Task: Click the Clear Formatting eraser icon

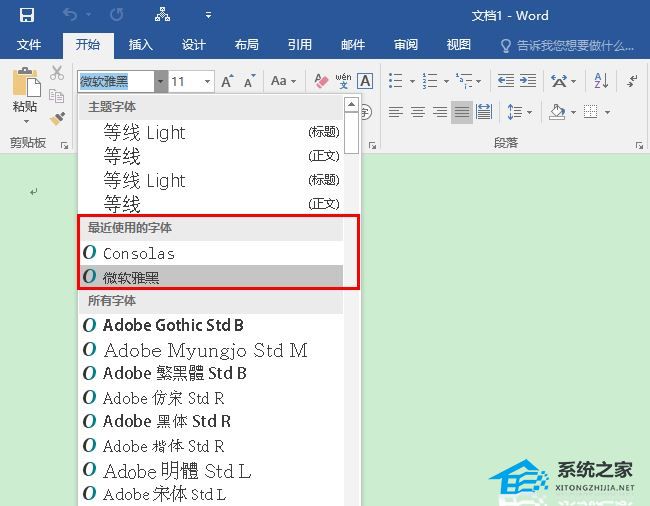Action: tap(321, 81)
